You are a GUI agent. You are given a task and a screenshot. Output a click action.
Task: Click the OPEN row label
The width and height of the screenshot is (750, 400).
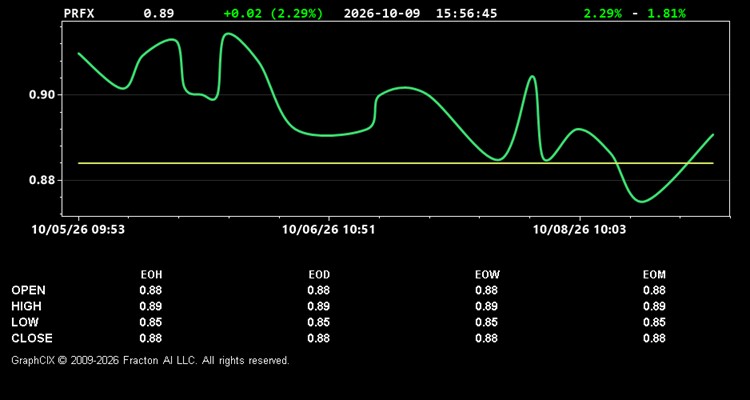(29, 290)
